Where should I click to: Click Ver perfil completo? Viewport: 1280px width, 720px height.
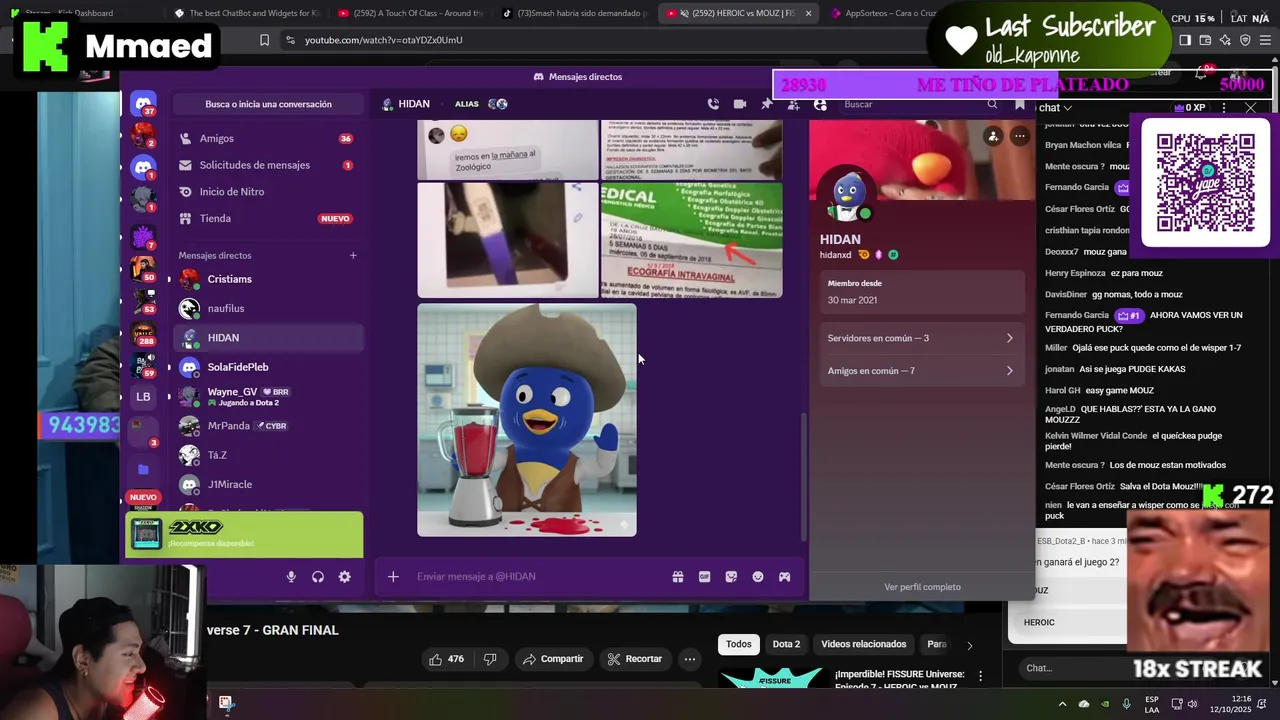click(922, 587)
